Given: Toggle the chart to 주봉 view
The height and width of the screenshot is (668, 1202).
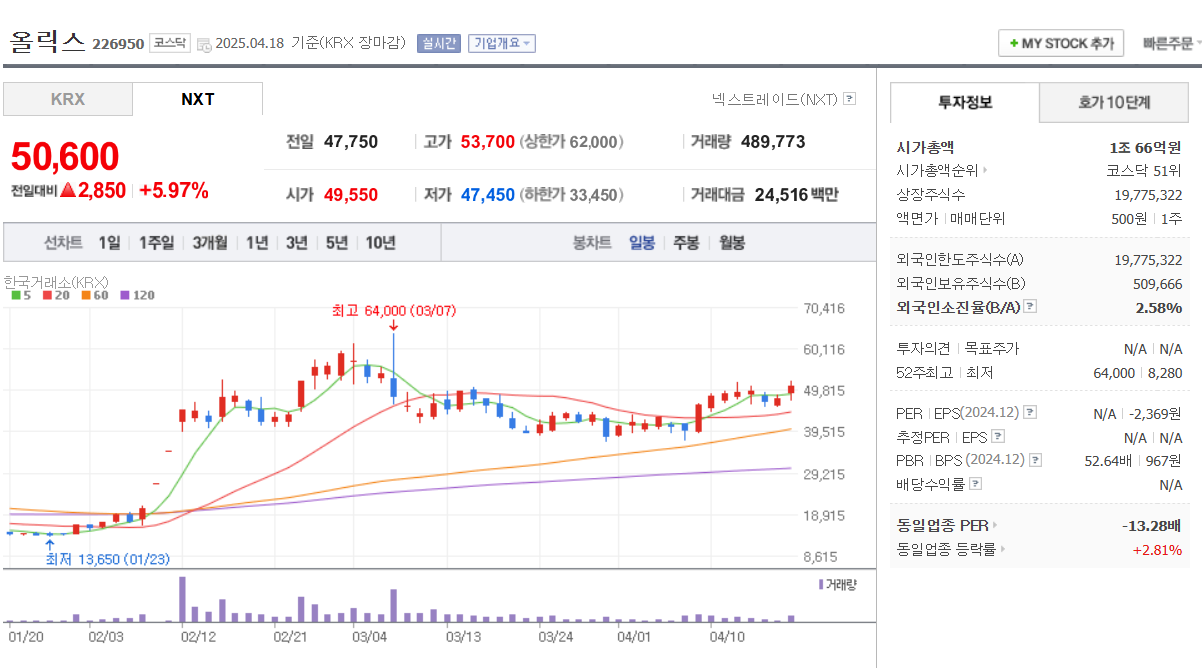Looking at the screenshot, I should coord(684,242).
